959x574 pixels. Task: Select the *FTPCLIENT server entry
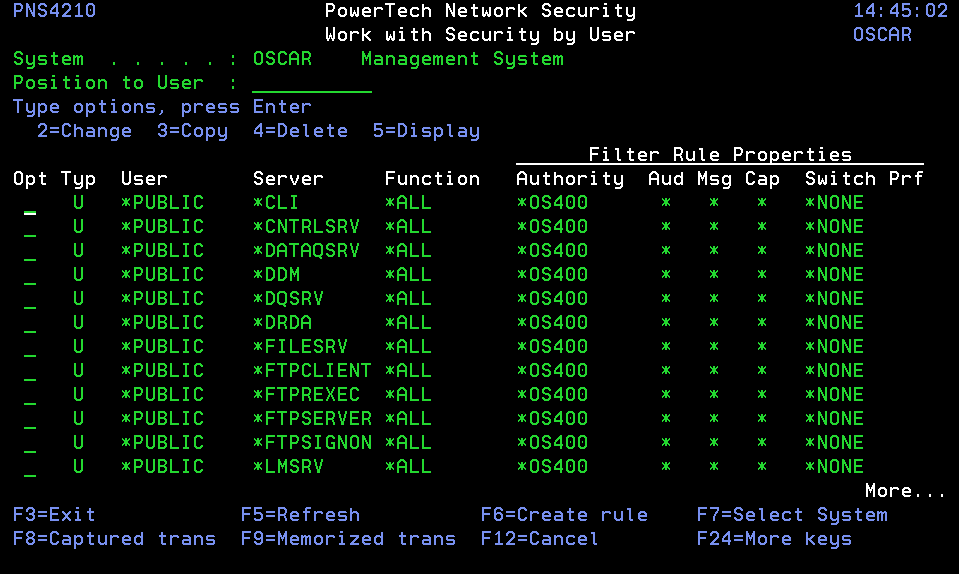coord(312,371)
